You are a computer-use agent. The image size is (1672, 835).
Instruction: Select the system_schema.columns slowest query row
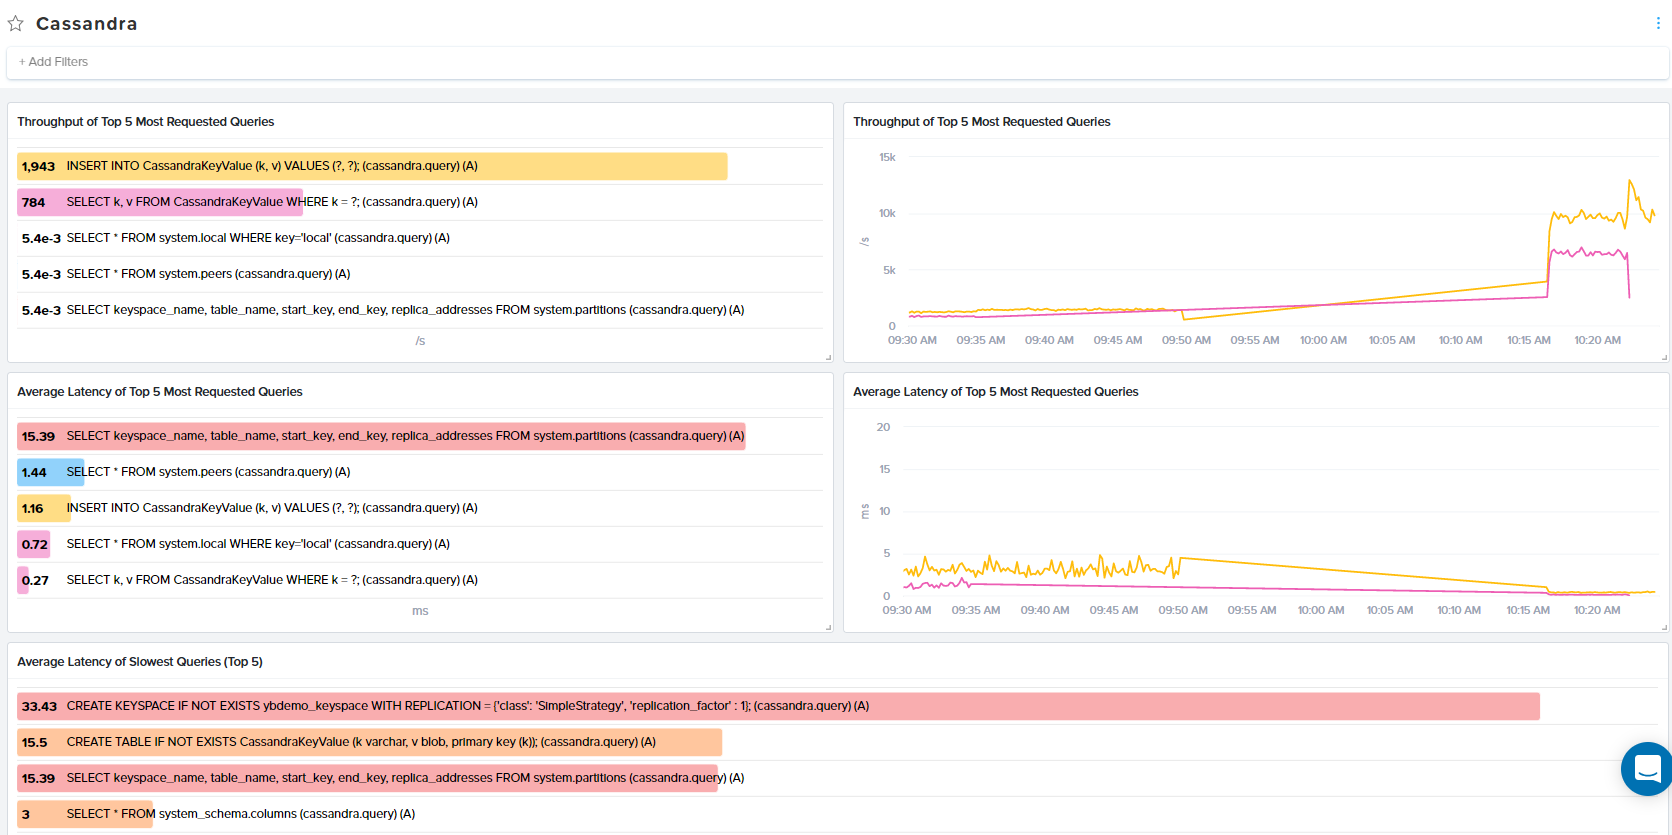point(838,814)
